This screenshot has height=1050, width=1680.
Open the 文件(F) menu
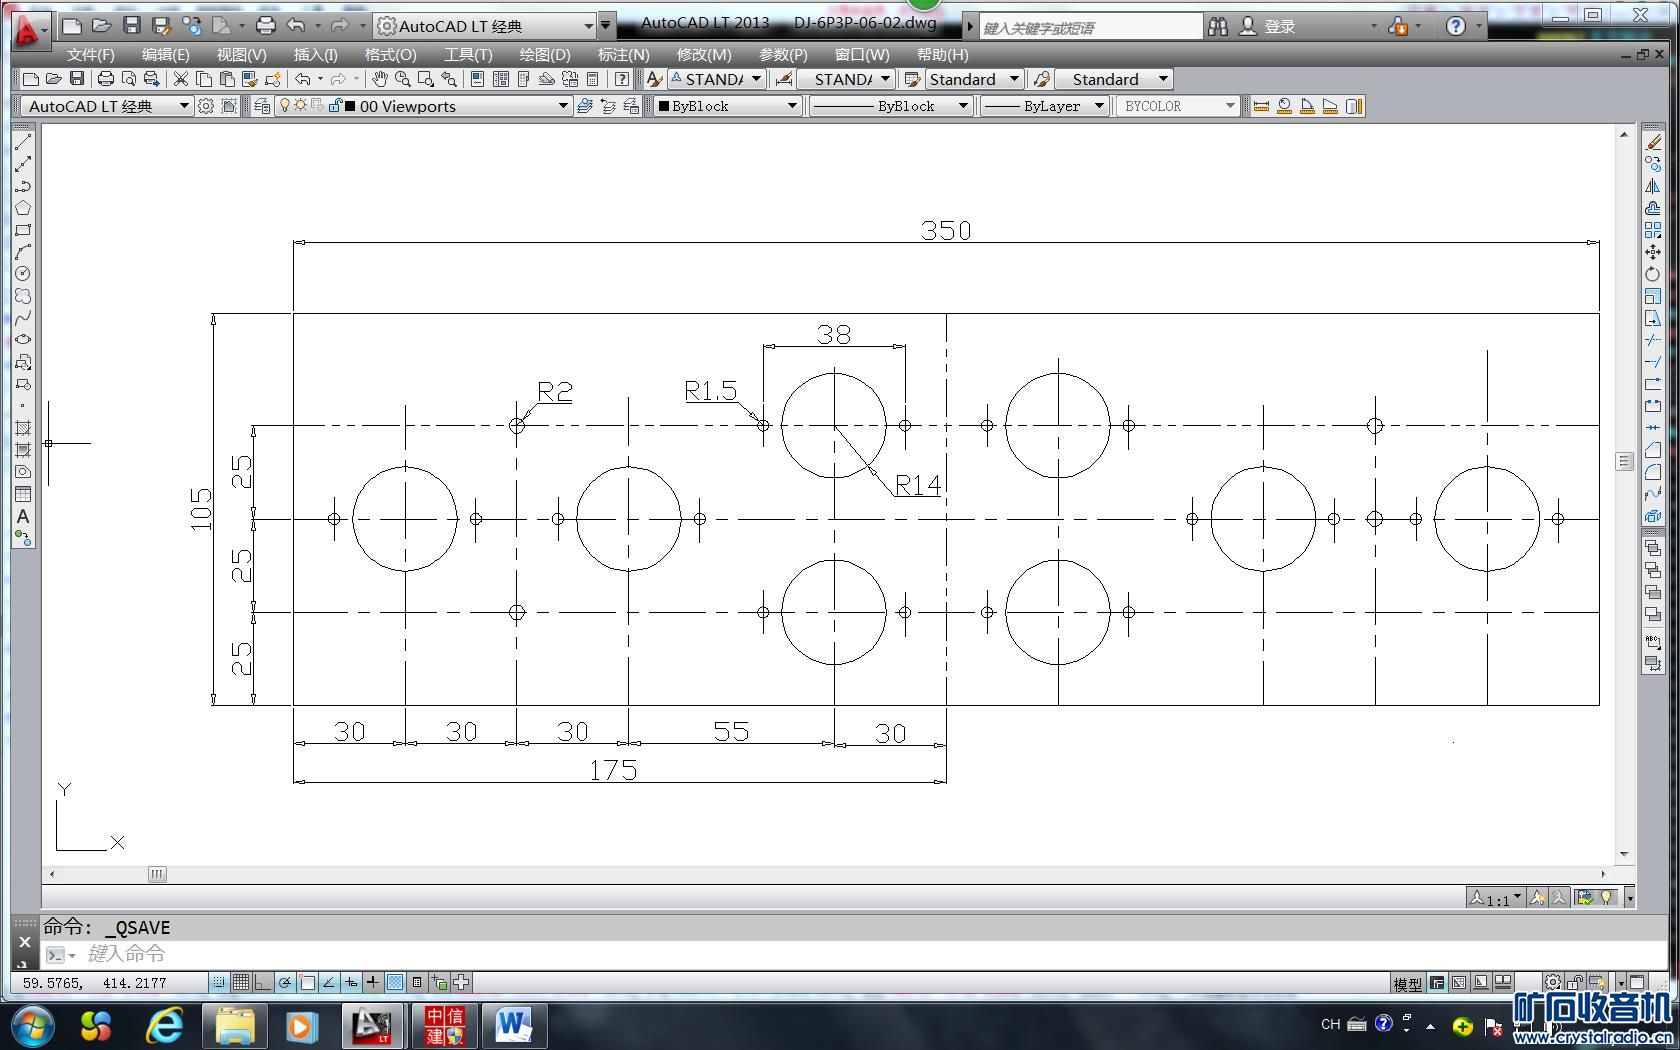click(x=90, y=54)
